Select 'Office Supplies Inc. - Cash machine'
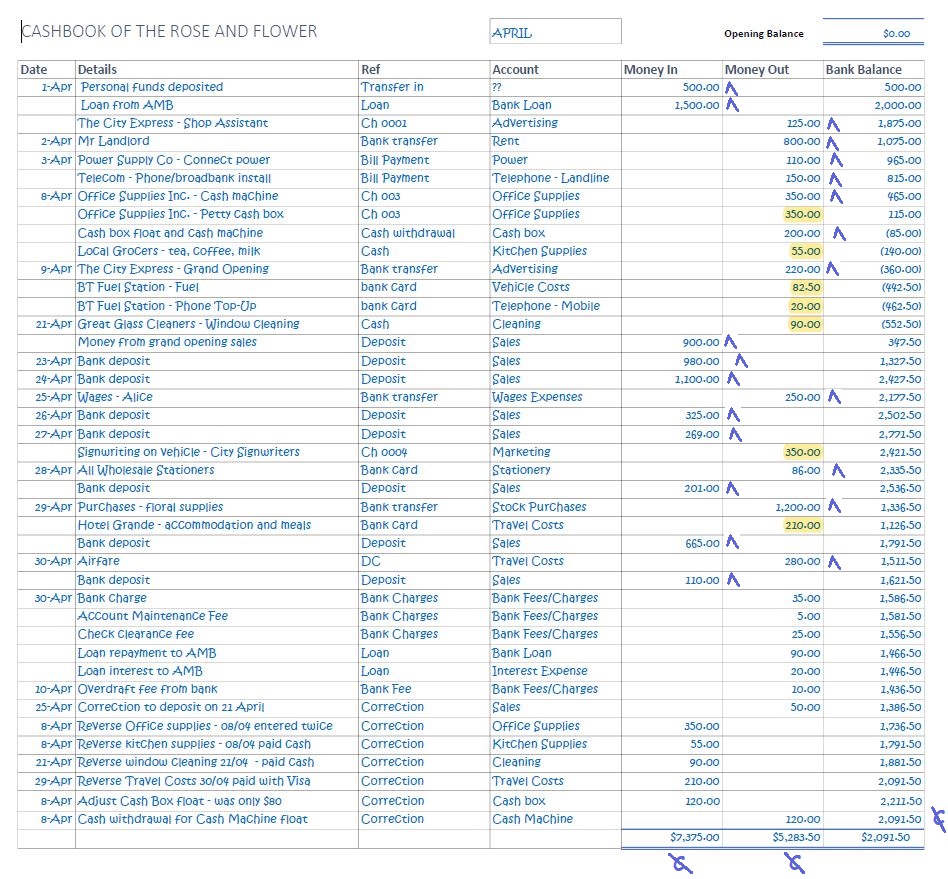Viewport: 948px width, 879px height. coord(178,196)
